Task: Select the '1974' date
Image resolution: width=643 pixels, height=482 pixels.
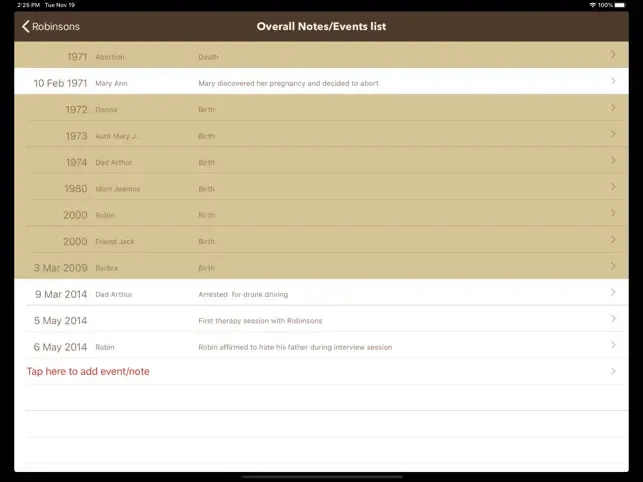Action: tap(76, 162)
